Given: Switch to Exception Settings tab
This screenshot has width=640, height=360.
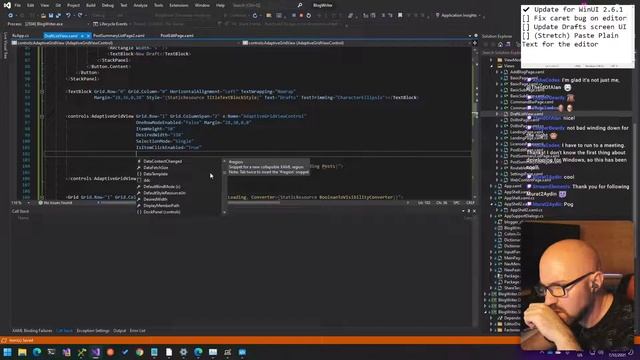Looking at the screenshot, I should click(x=93, y=331).
